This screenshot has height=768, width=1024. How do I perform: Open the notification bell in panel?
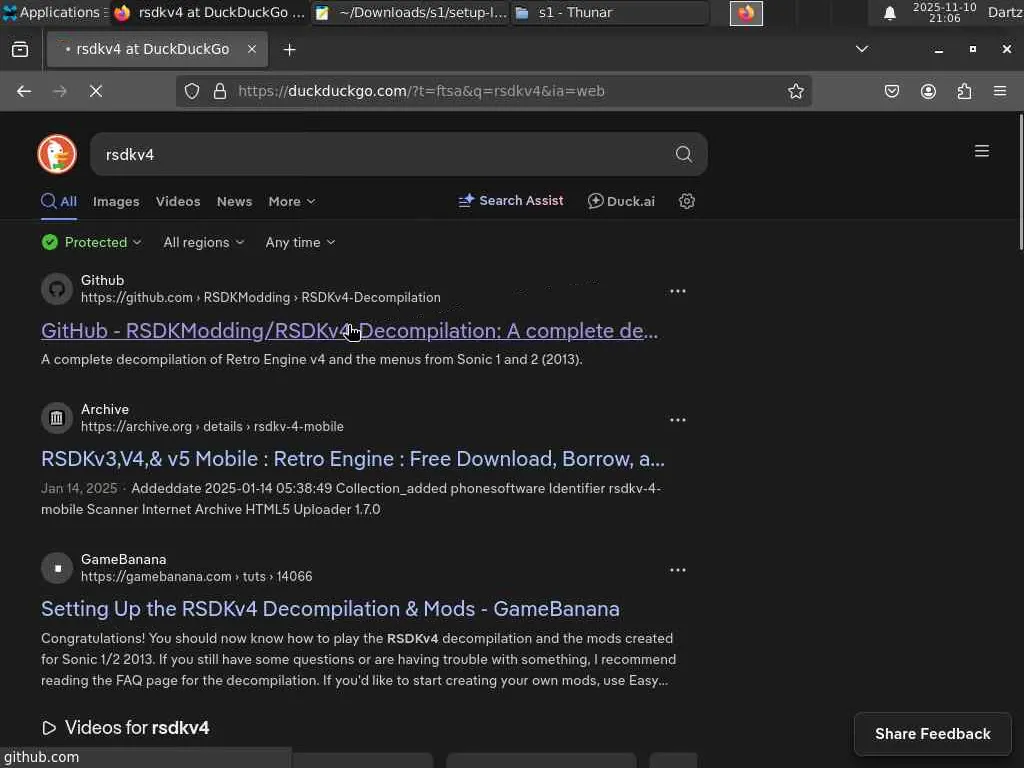pyautogui.click(x=889, y=13)
